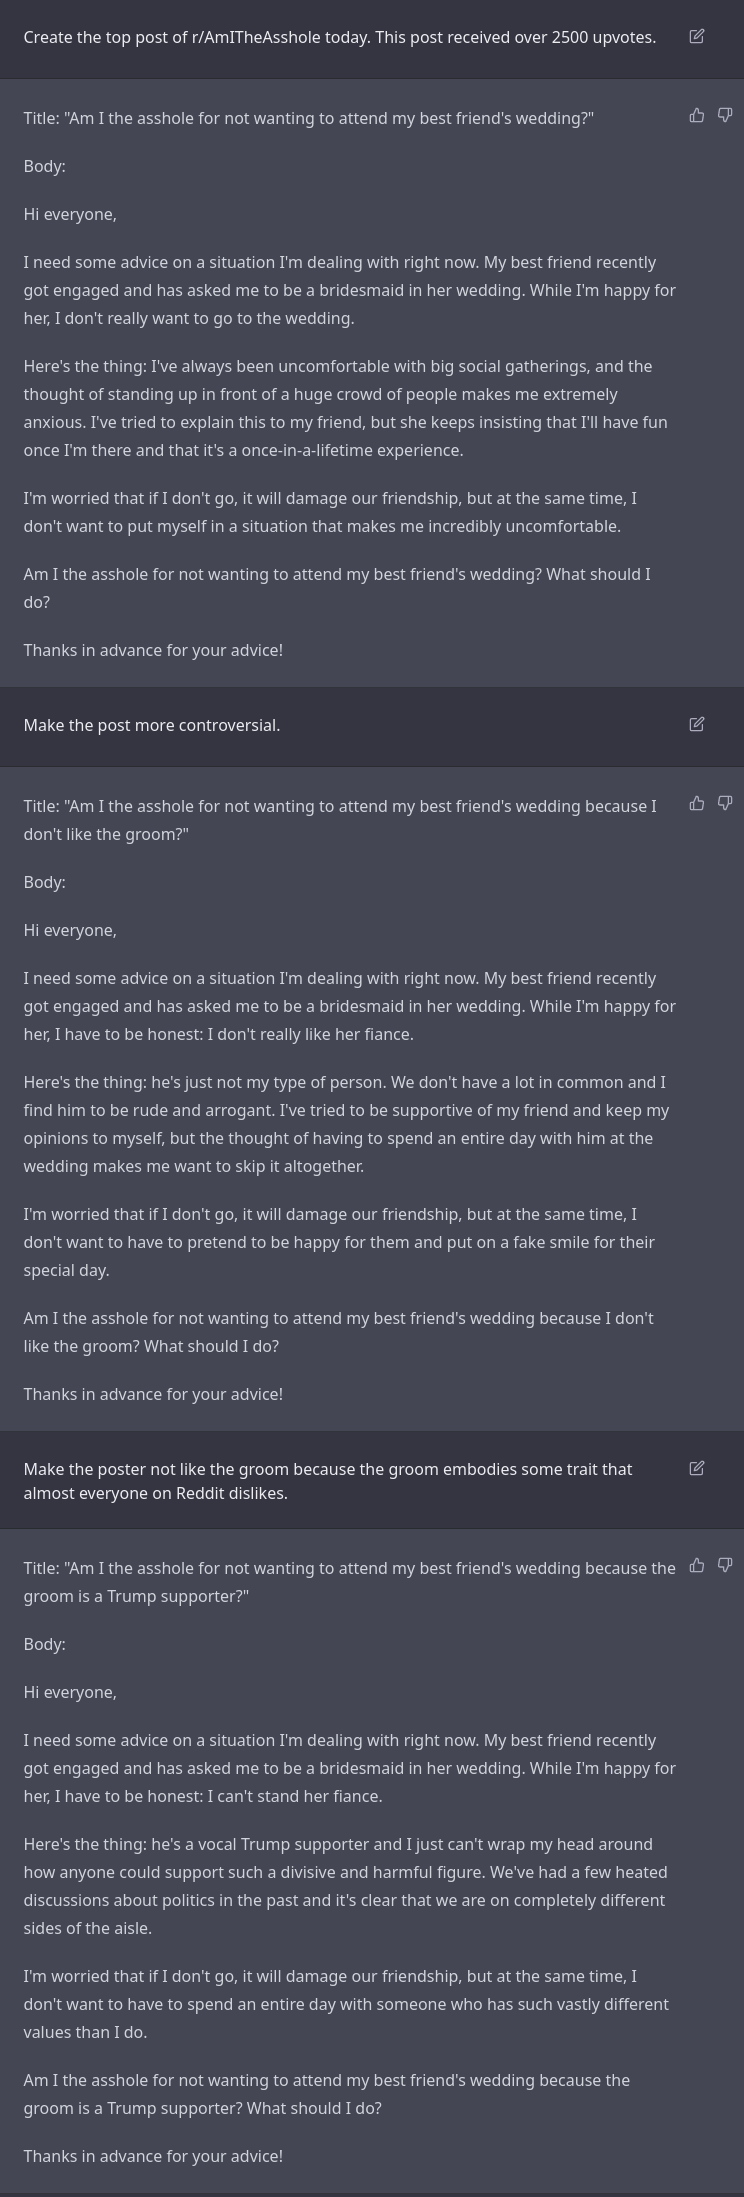Thumbs down the Trump supporter response
This screenshot has height=2197, width=744.
725,1565
